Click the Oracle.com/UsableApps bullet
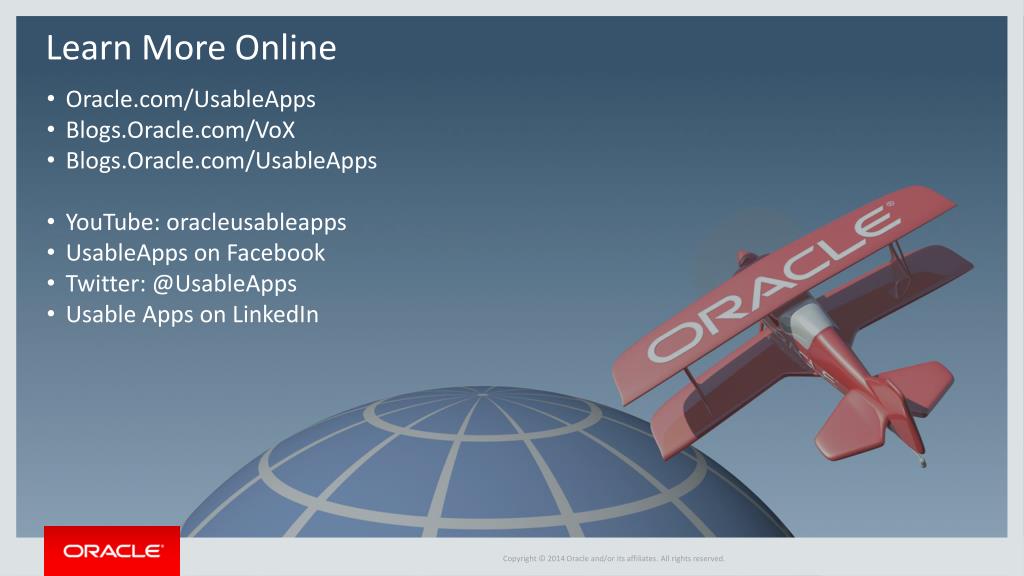 tap(190, 99)
